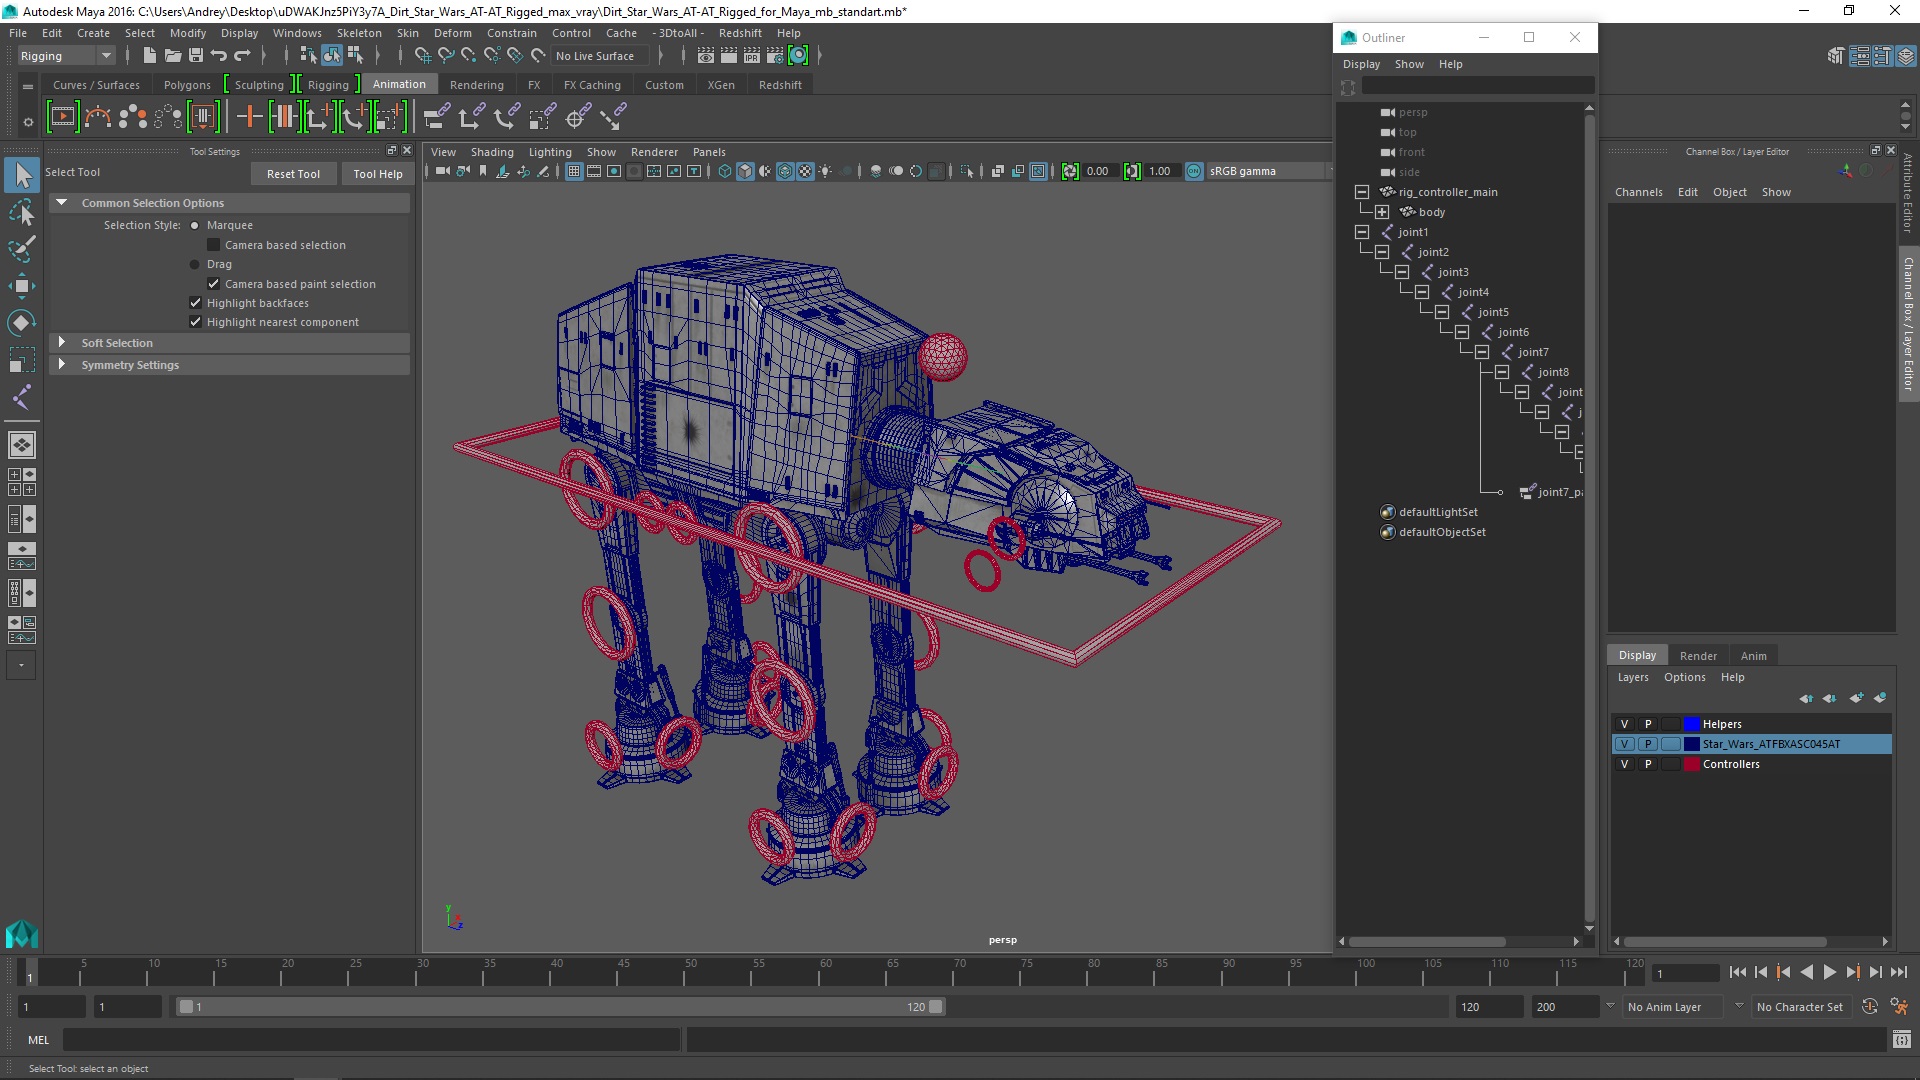Image resolution: width=1920 pixels, height=1080 pixels.
Task: Click the Animation Preferences icon
Action: click(x=1899, y=1007)
